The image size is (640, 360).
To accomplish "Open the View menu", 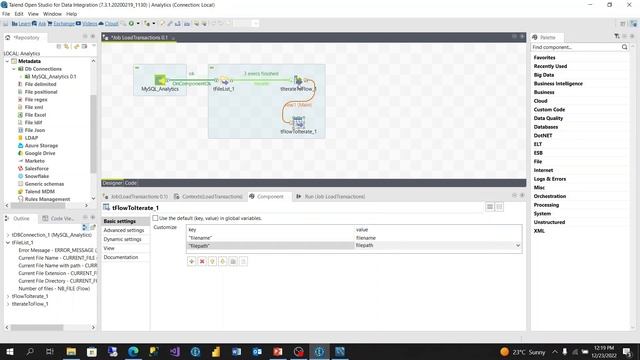I will tap(33, 14).
